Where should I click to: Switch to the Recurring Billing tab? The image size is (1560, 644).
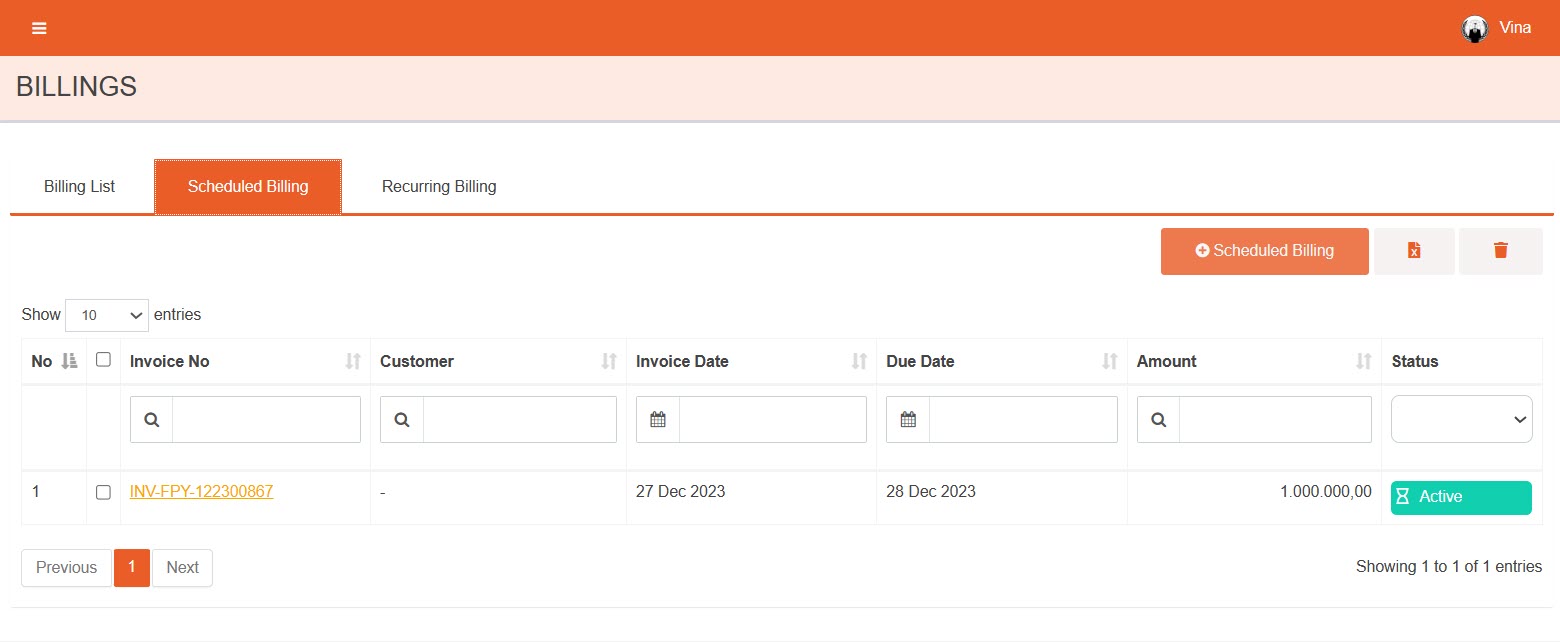pos(439,186)
